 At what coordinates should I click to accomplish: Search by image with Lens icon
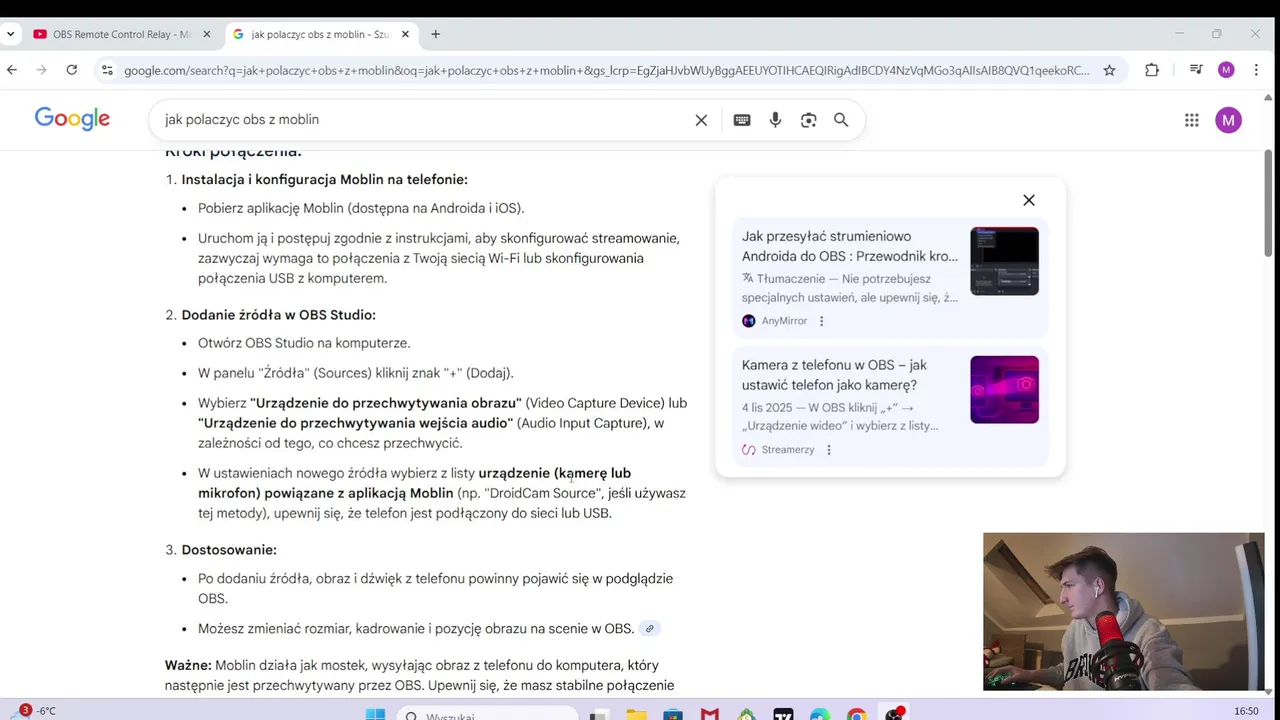(809, 120)
